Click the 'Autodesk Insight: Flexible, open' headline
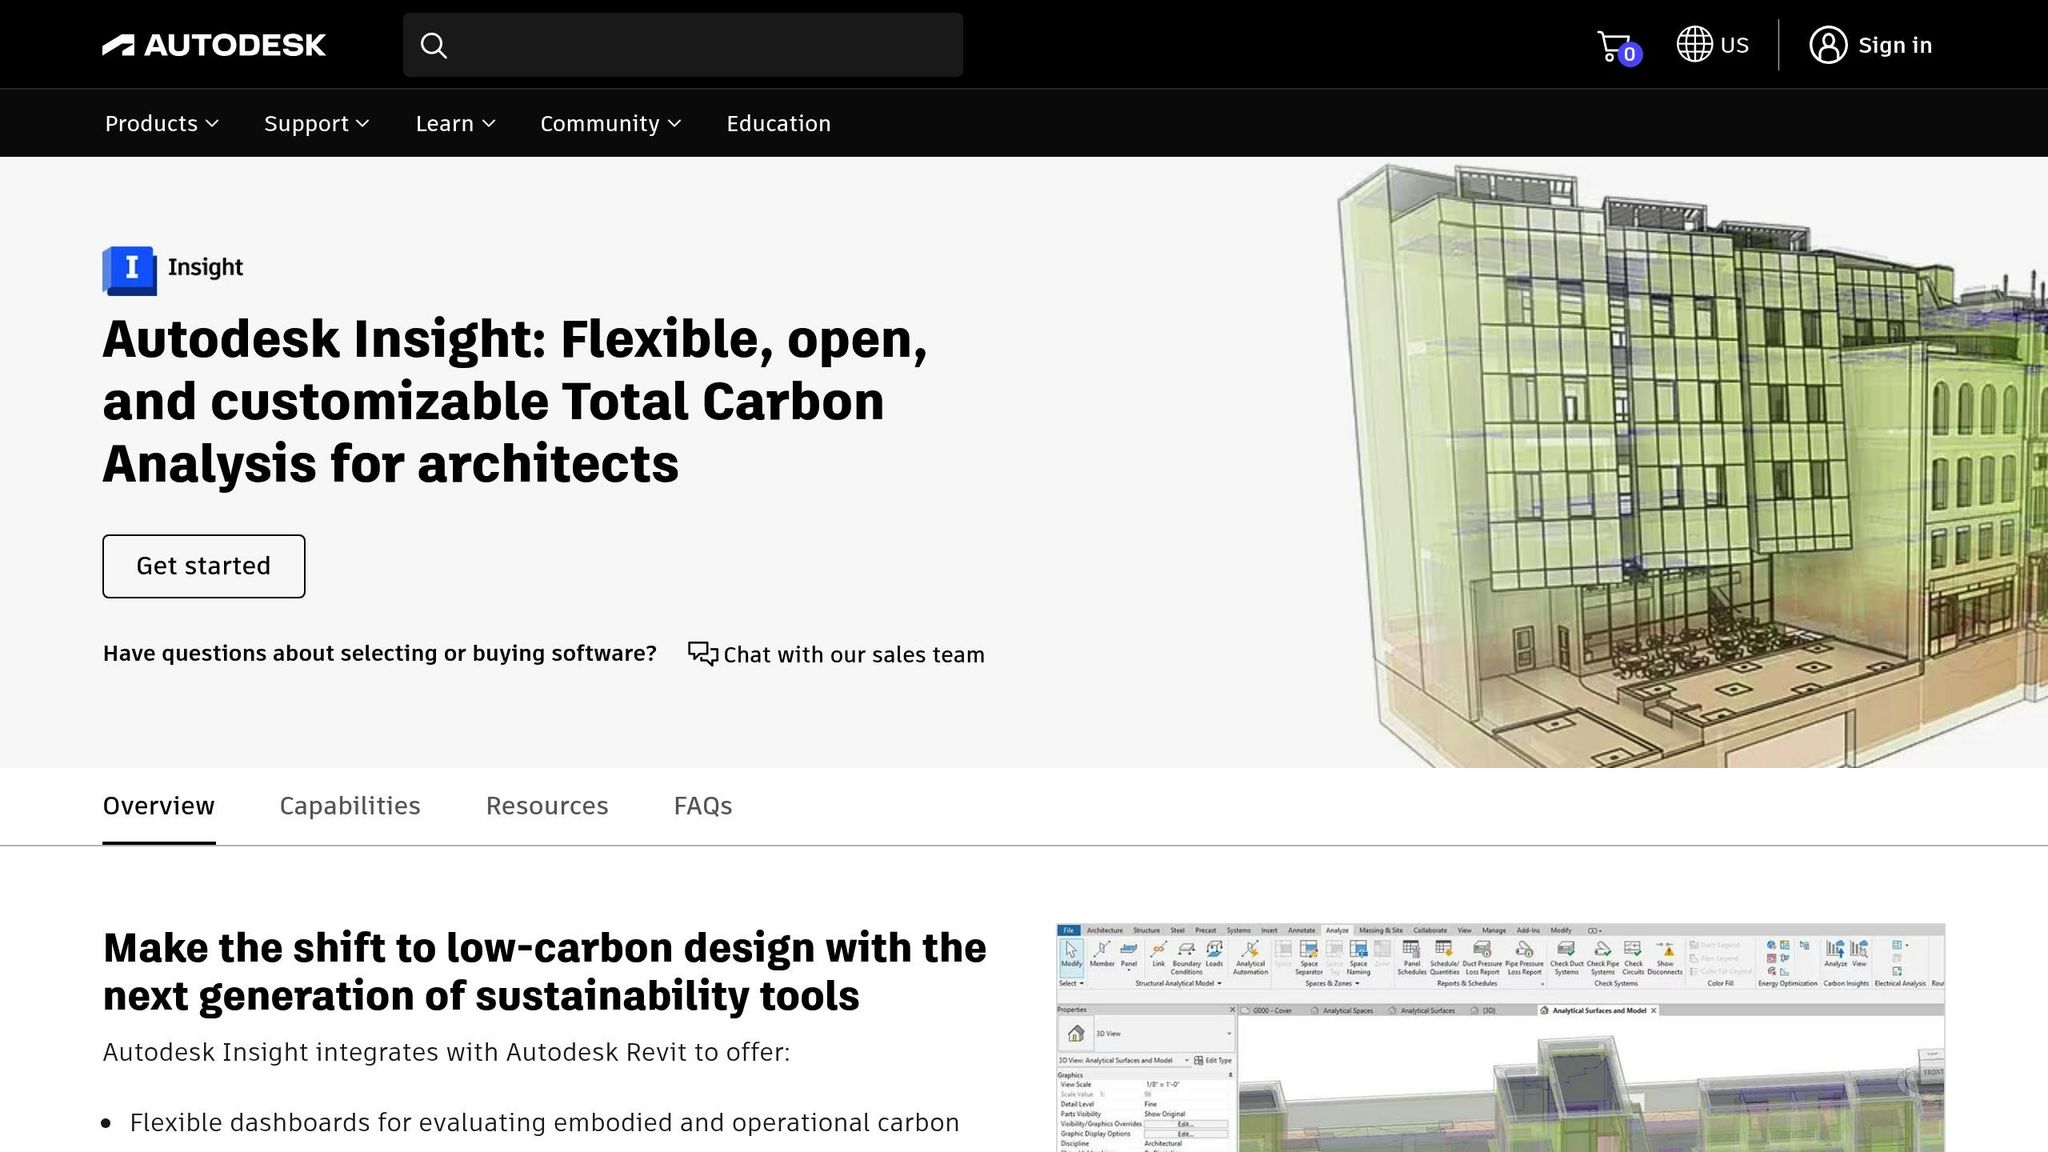The height and width of the screenshot is (1152, 2048). [x=515, y=401]
